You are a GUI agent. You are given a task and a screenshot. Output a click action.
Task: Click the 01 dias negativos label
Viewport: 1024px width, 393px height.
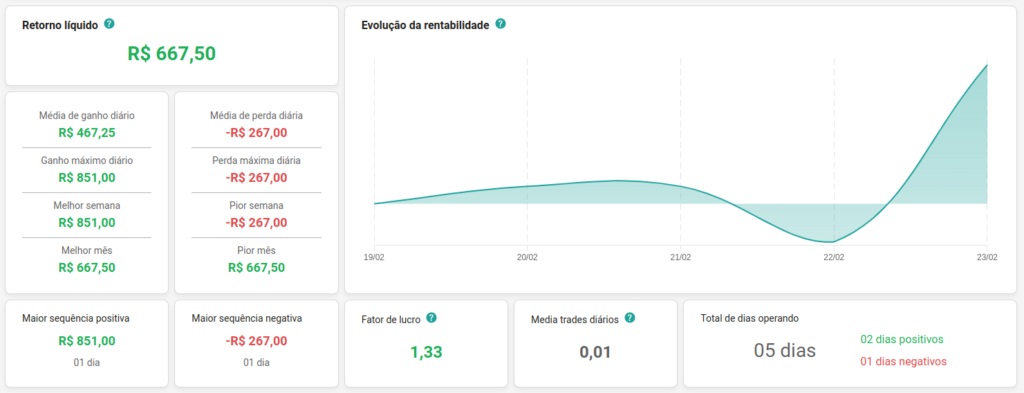pos(903,361)
